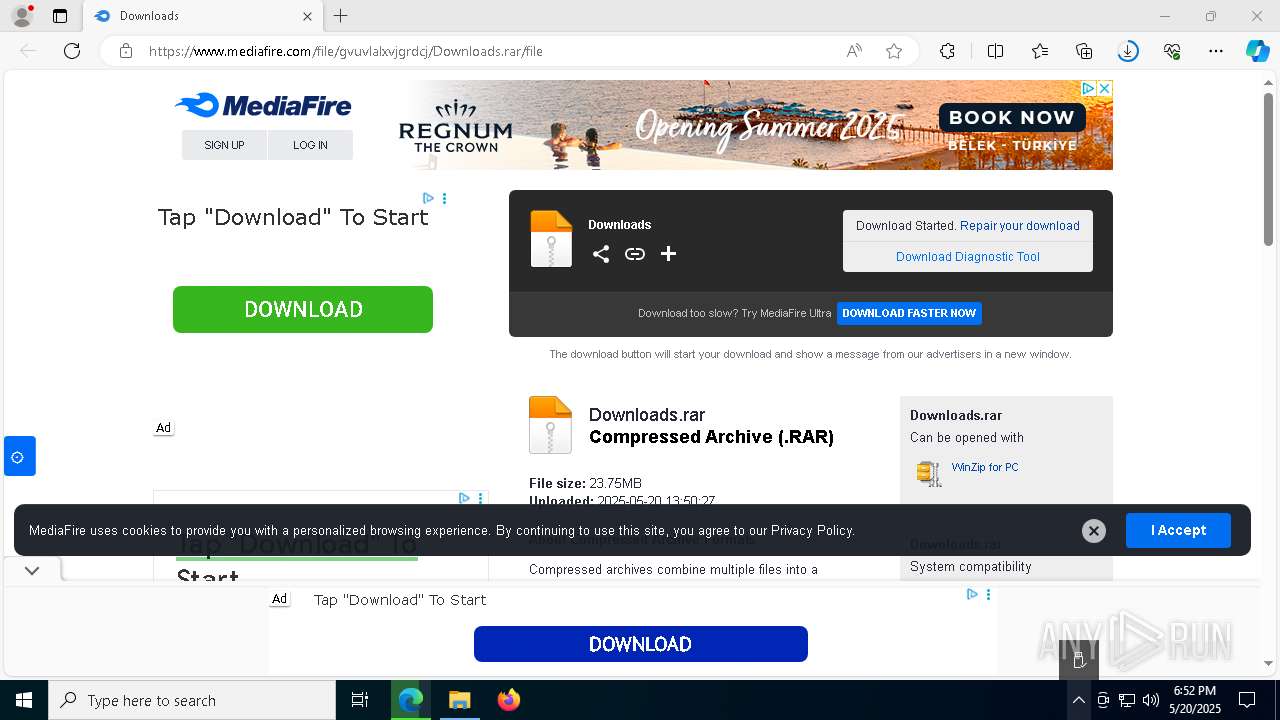The height and width of the screenshot is (720, 1280).
Task: Click the blue DOWNLOAD button at bottom
Action: click(x=640, y=644)
